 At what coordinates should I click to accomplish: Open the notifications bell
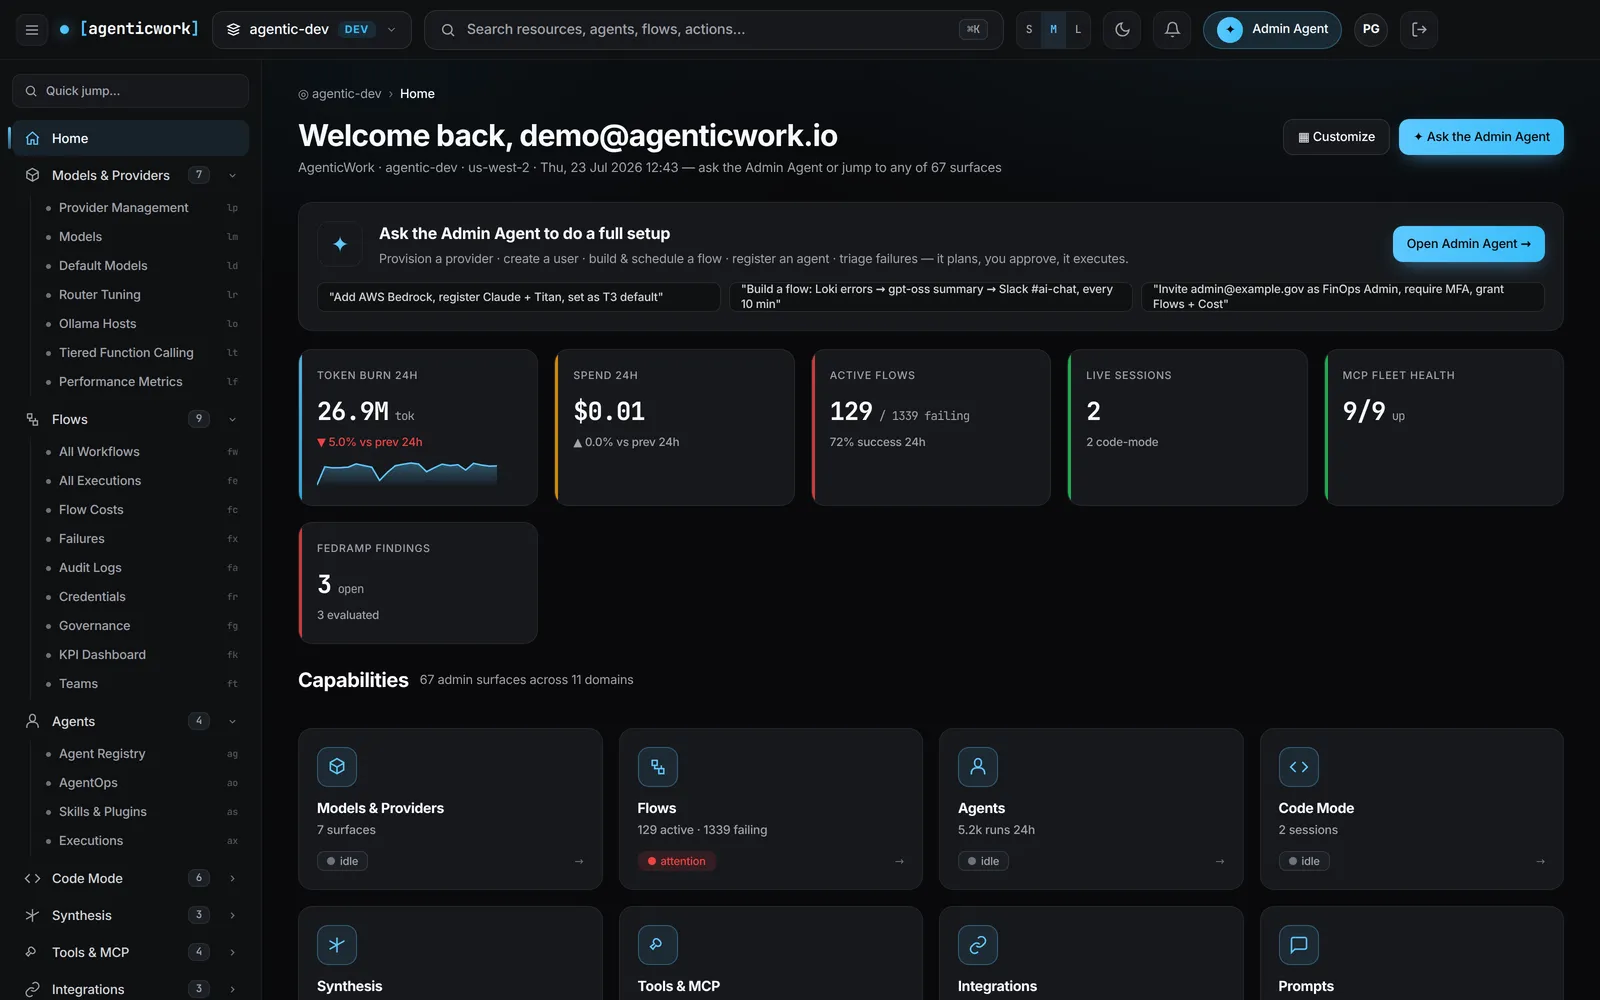(x=1172, y=30)
